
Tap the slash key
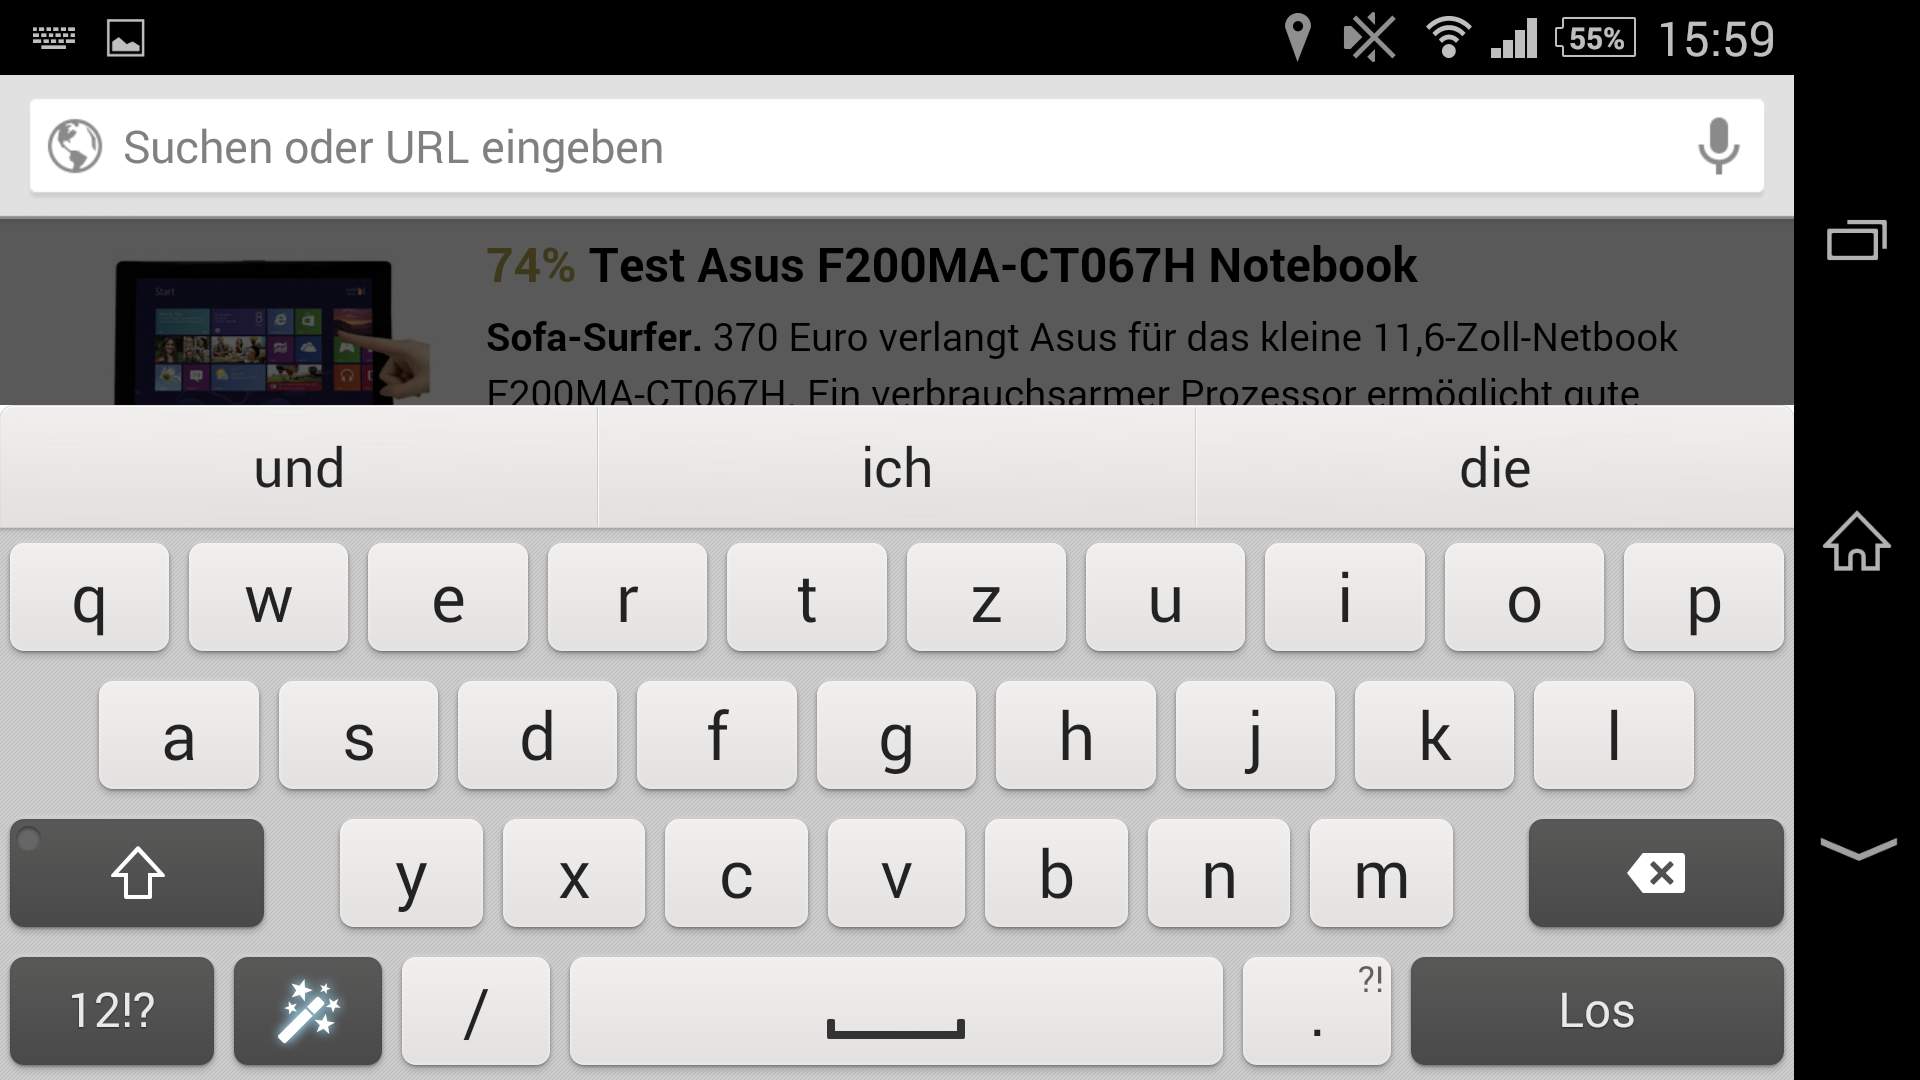coord(476,1011)
